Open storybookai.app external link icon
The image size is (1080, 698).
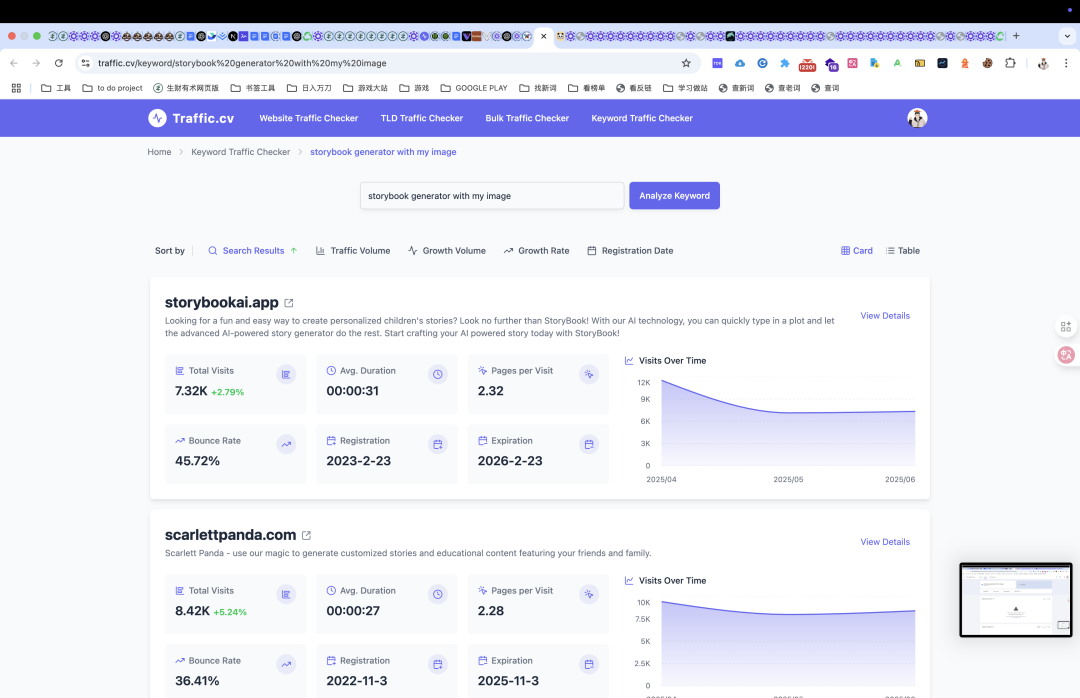pyautogui.click(x=289, y=303)
